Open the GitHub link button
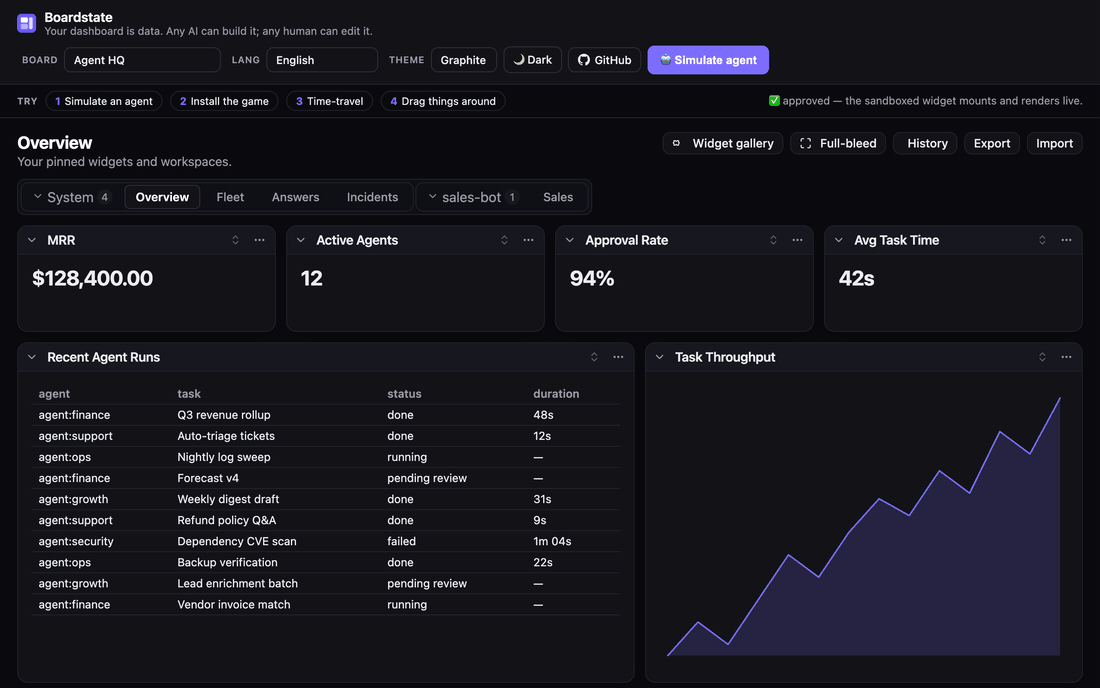This screenshot has width=1100, height=688. pyautogui.click(x=604, y=60)
